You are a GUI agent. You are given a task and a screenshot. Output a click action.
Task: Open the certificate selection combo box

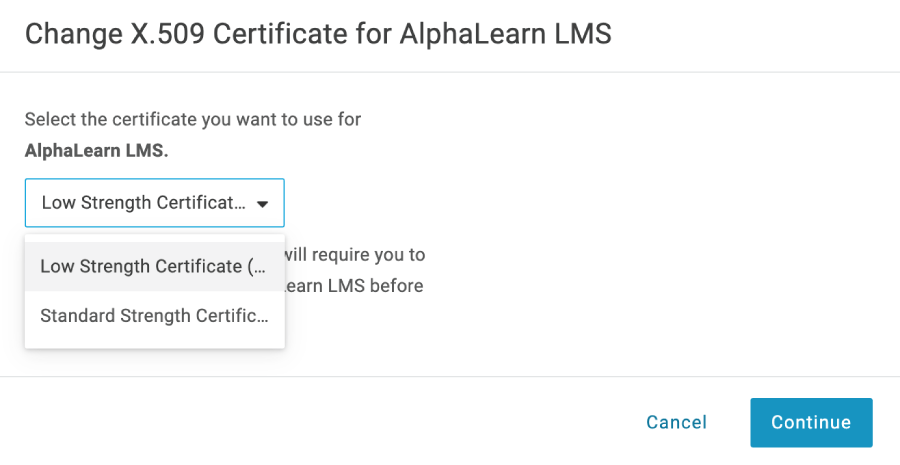(154, 203)
